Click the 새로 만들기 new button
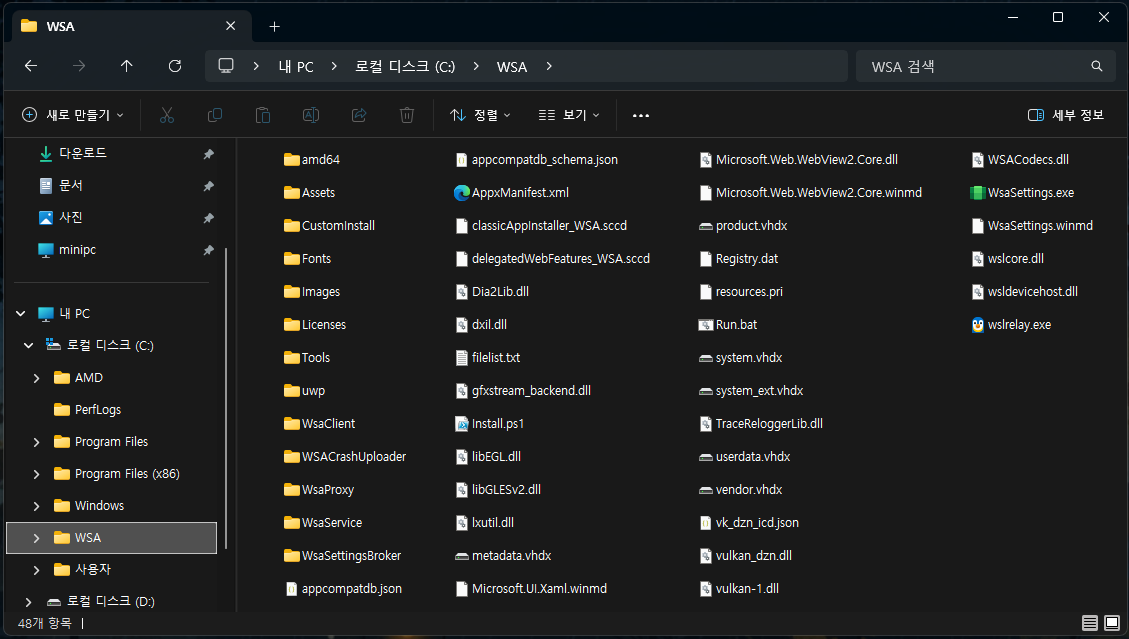Viewport: 1129px width, 639px height. coord(73,115)
